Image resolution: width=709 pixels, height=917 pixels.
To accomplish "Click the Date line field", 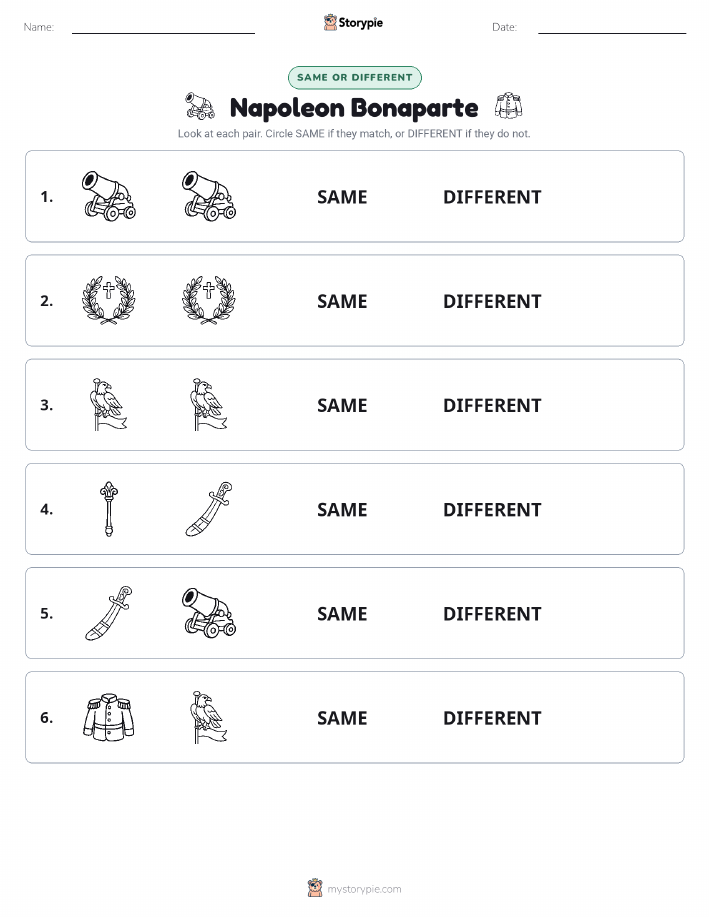I will pyautogui.click(x=612, y=27).
